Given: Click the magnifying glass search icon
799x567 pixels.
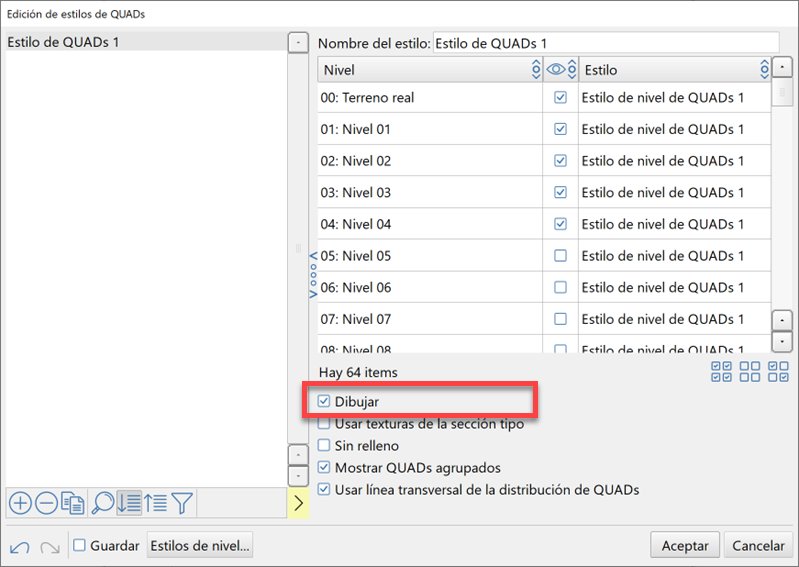Looking at the screenshot, I should coord(102,503).
